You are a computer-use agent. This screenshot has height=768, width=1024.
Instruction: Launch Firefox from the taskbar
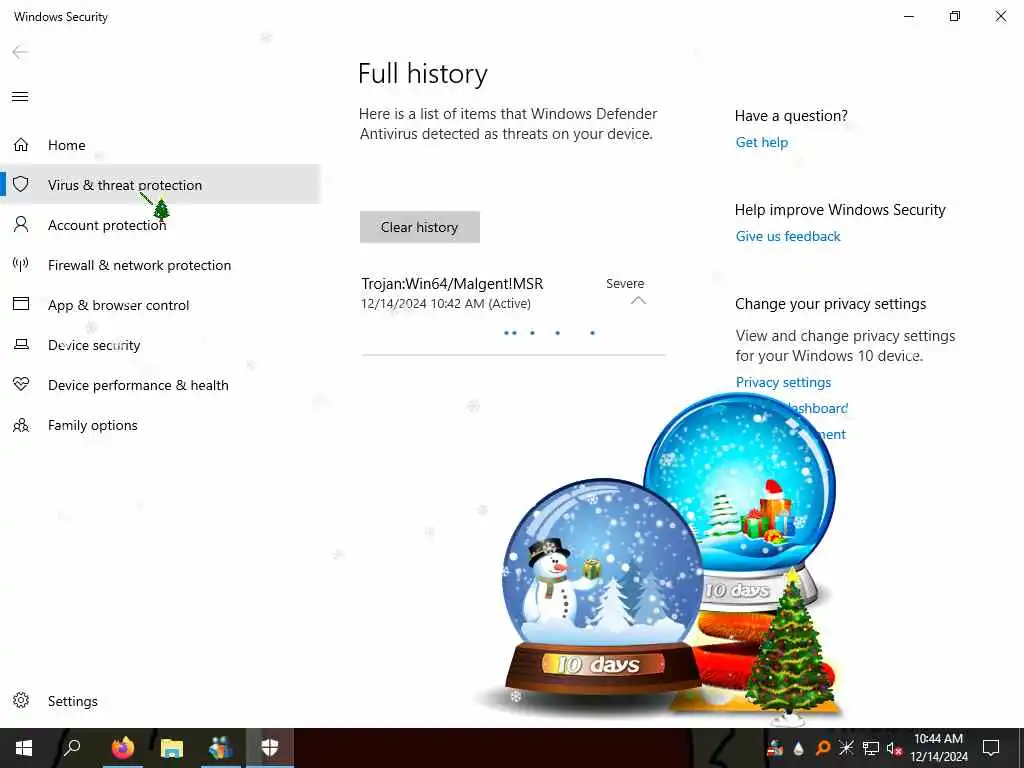tap(122, 748)
